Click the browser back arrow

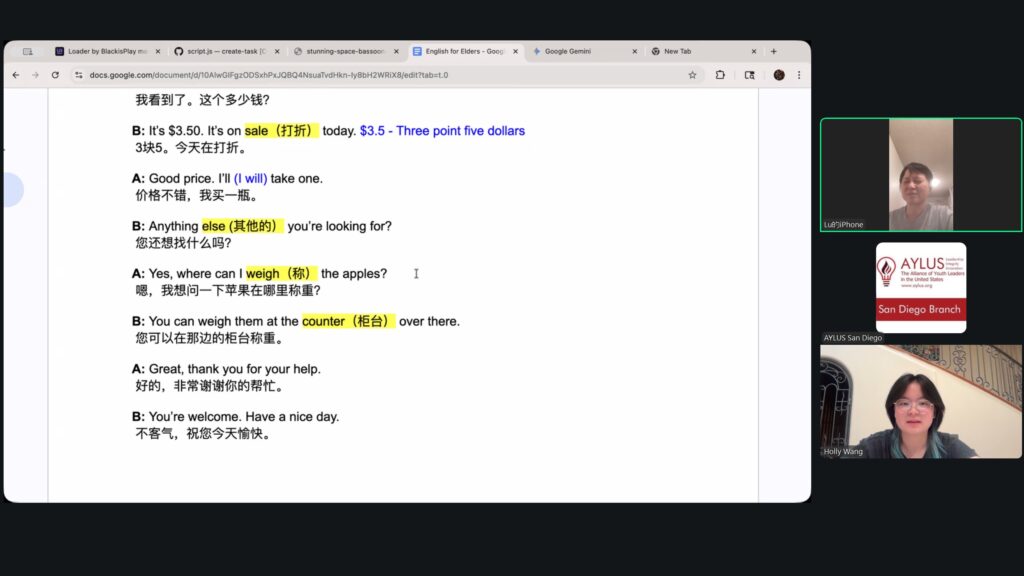click(16, 75)
